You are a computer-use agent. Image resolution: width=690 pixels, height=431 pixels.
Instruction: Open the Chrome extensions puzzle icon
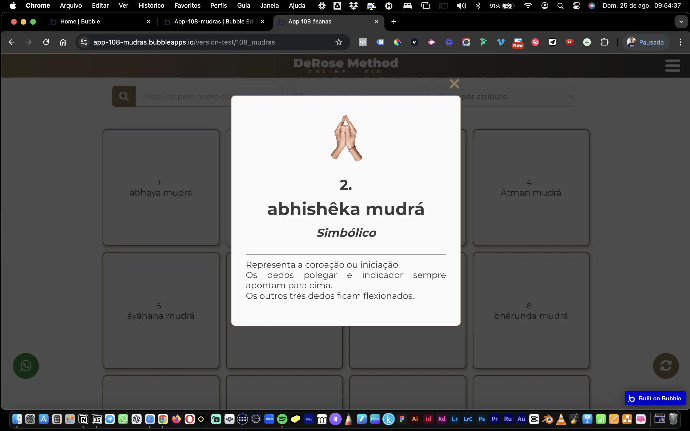pyautogui.click(x=604, y=42)
